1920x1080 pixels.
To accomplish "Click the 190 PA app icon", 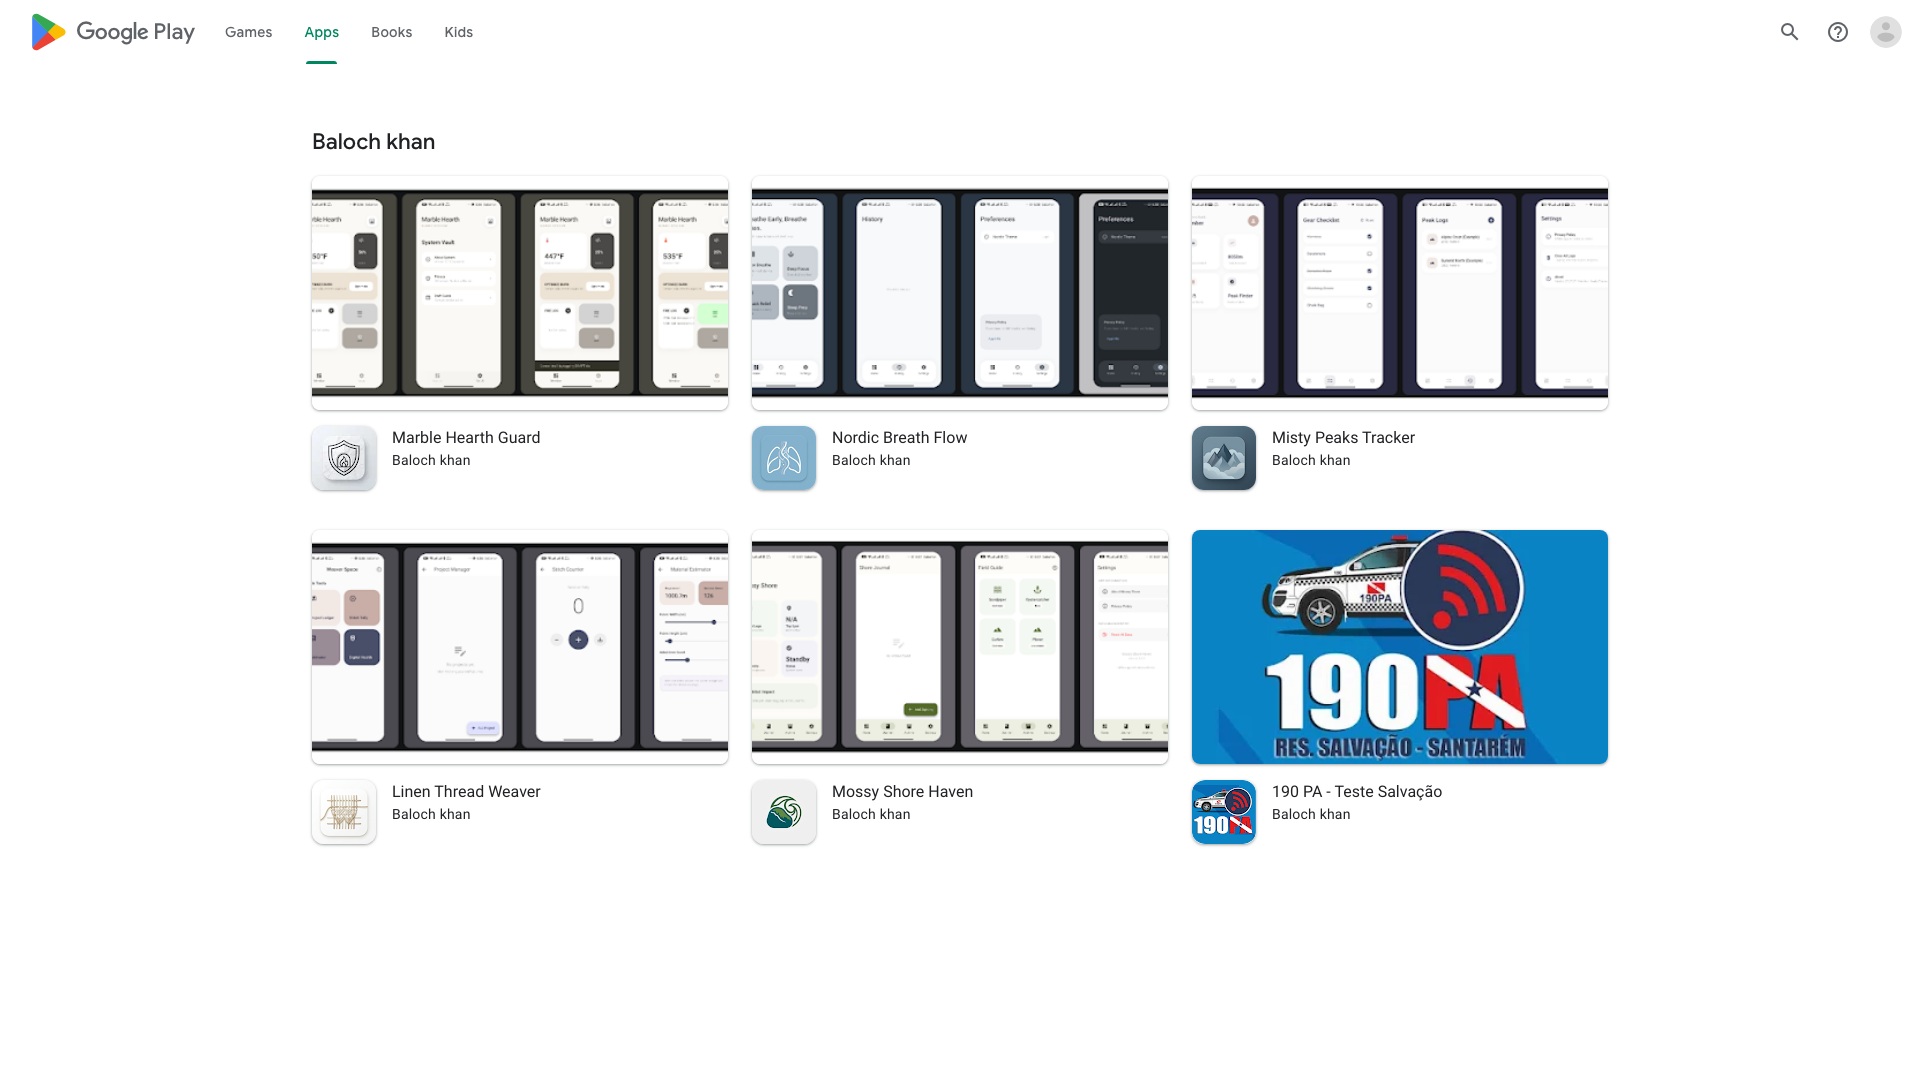I will click(1224, 812).
